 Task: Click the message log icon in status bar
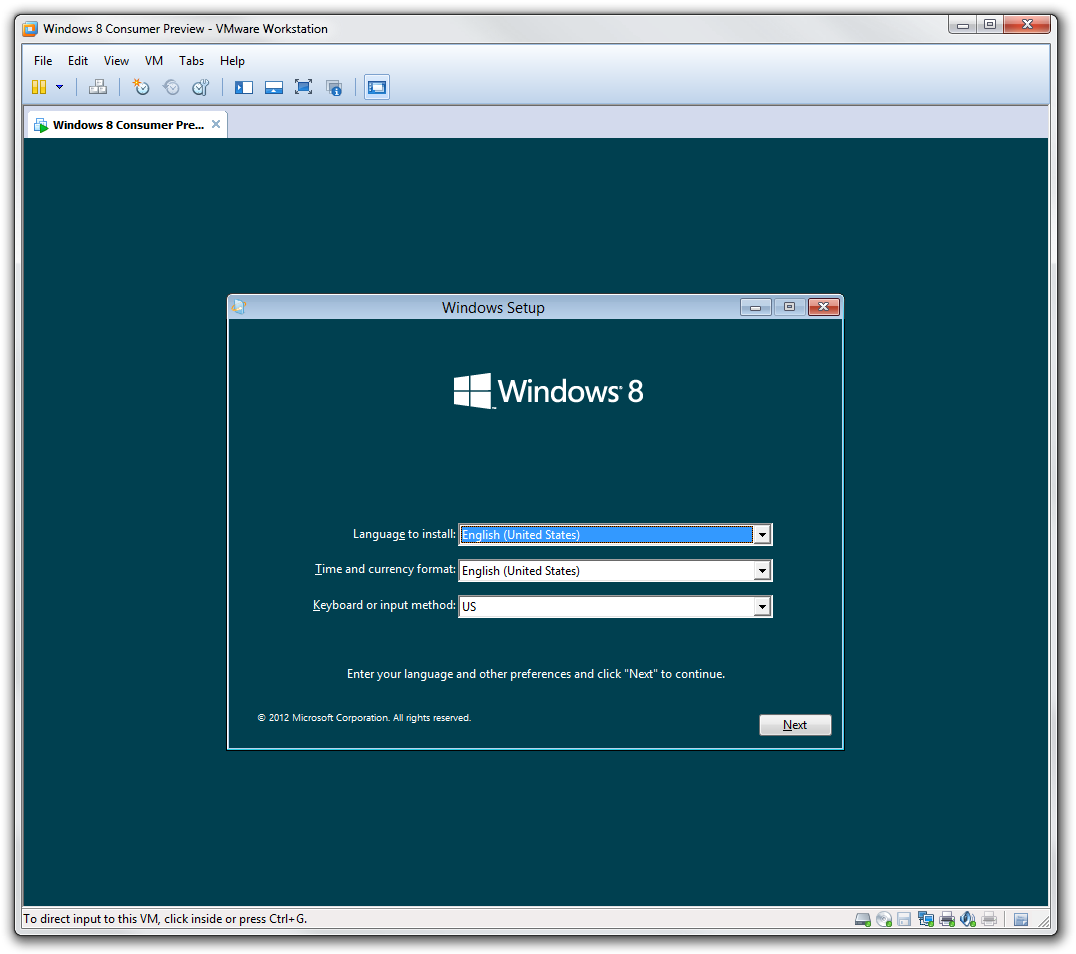click(1021, 920)
